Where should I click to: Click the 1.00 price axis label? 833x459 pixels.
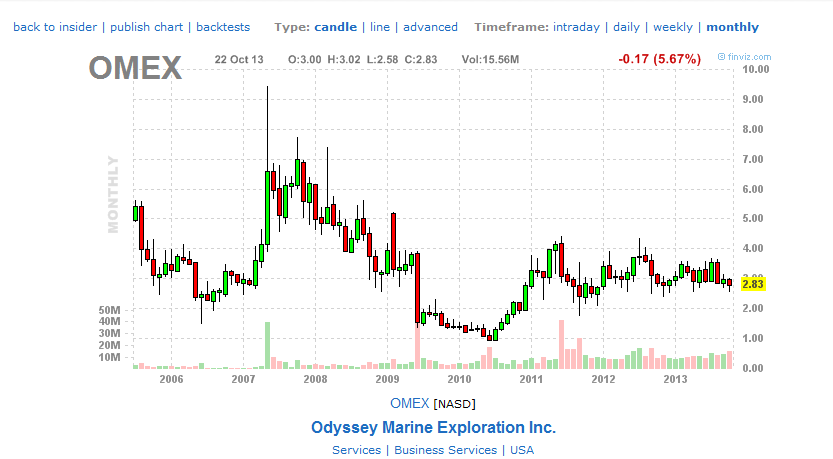[x=753, y=338]
